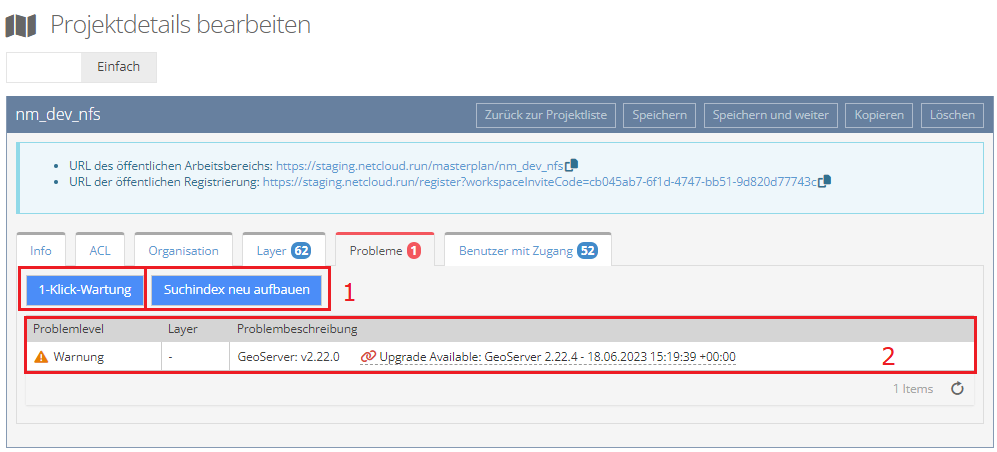The height and width of the screenshot is (452, 997).
Task: Select the Organisation tab
Action: click(183, 251)
